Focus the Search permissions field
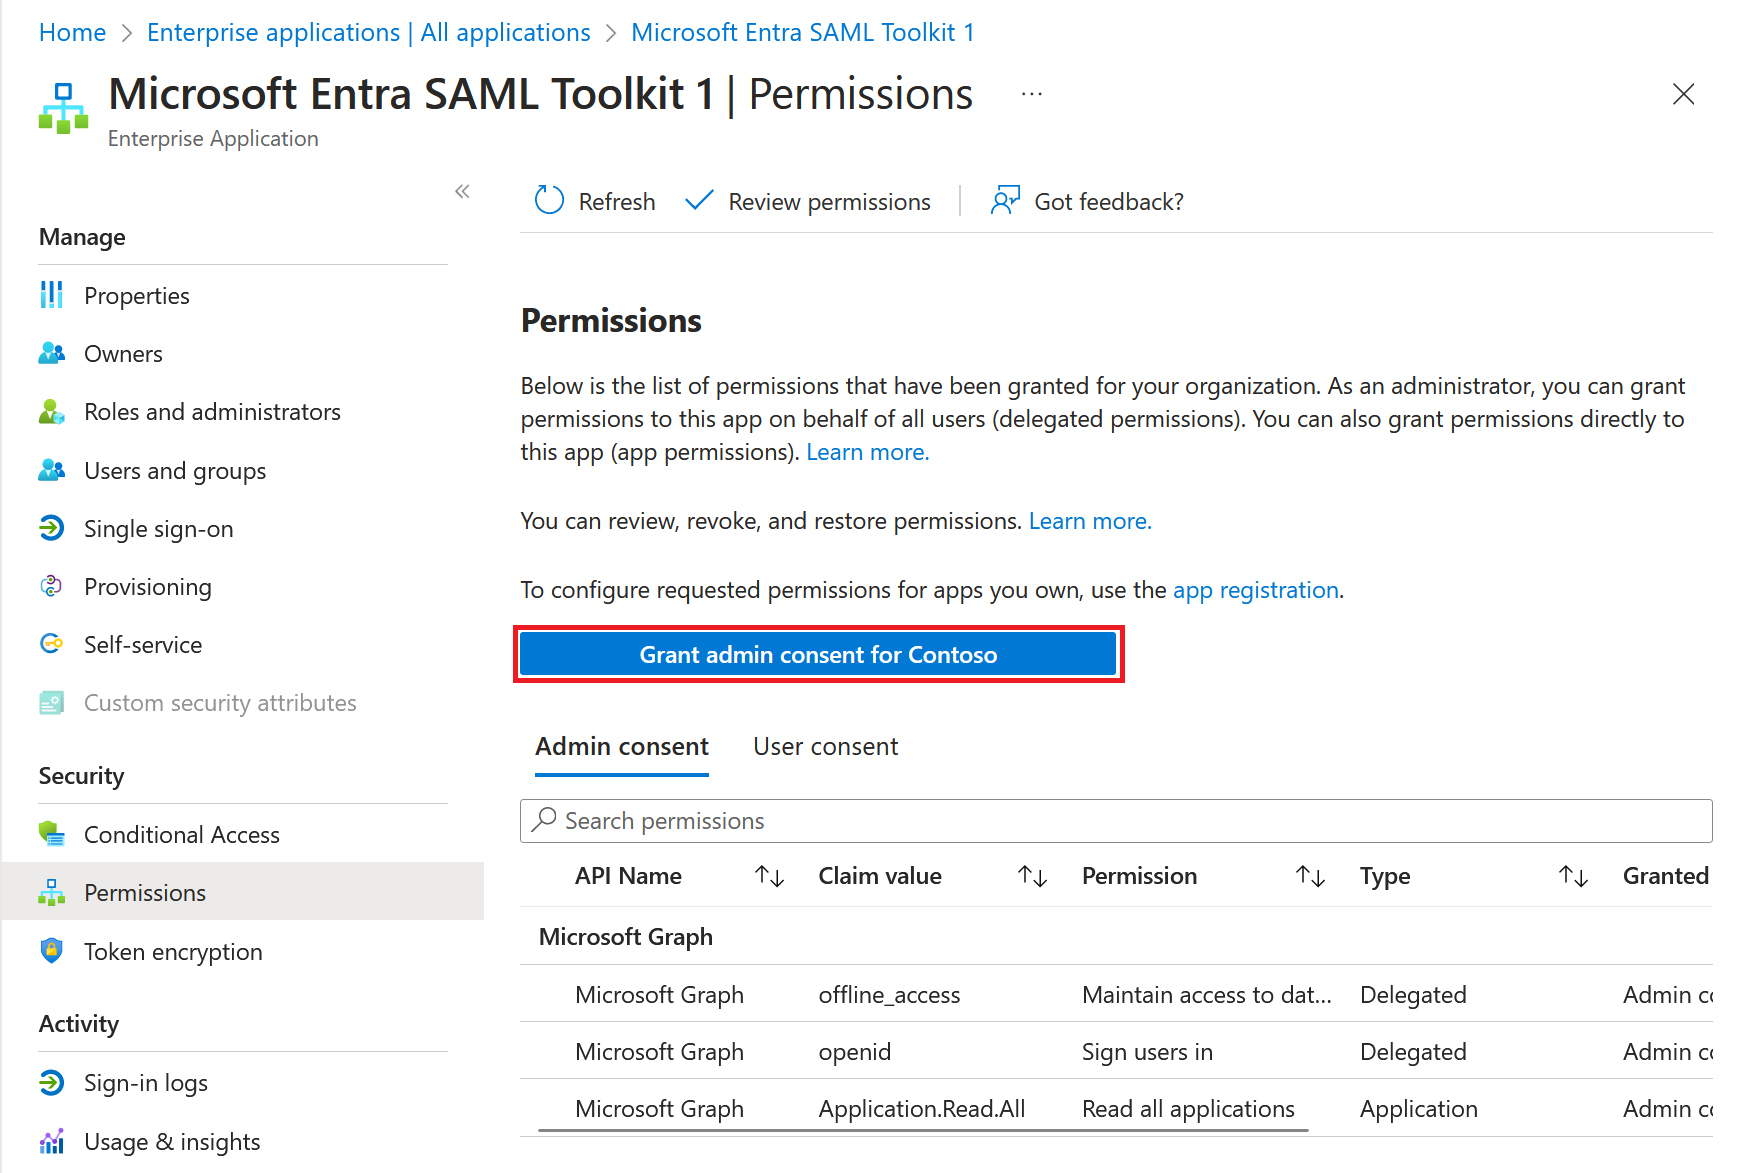Screen dimensions: 1744x1173 [1116, 821]
